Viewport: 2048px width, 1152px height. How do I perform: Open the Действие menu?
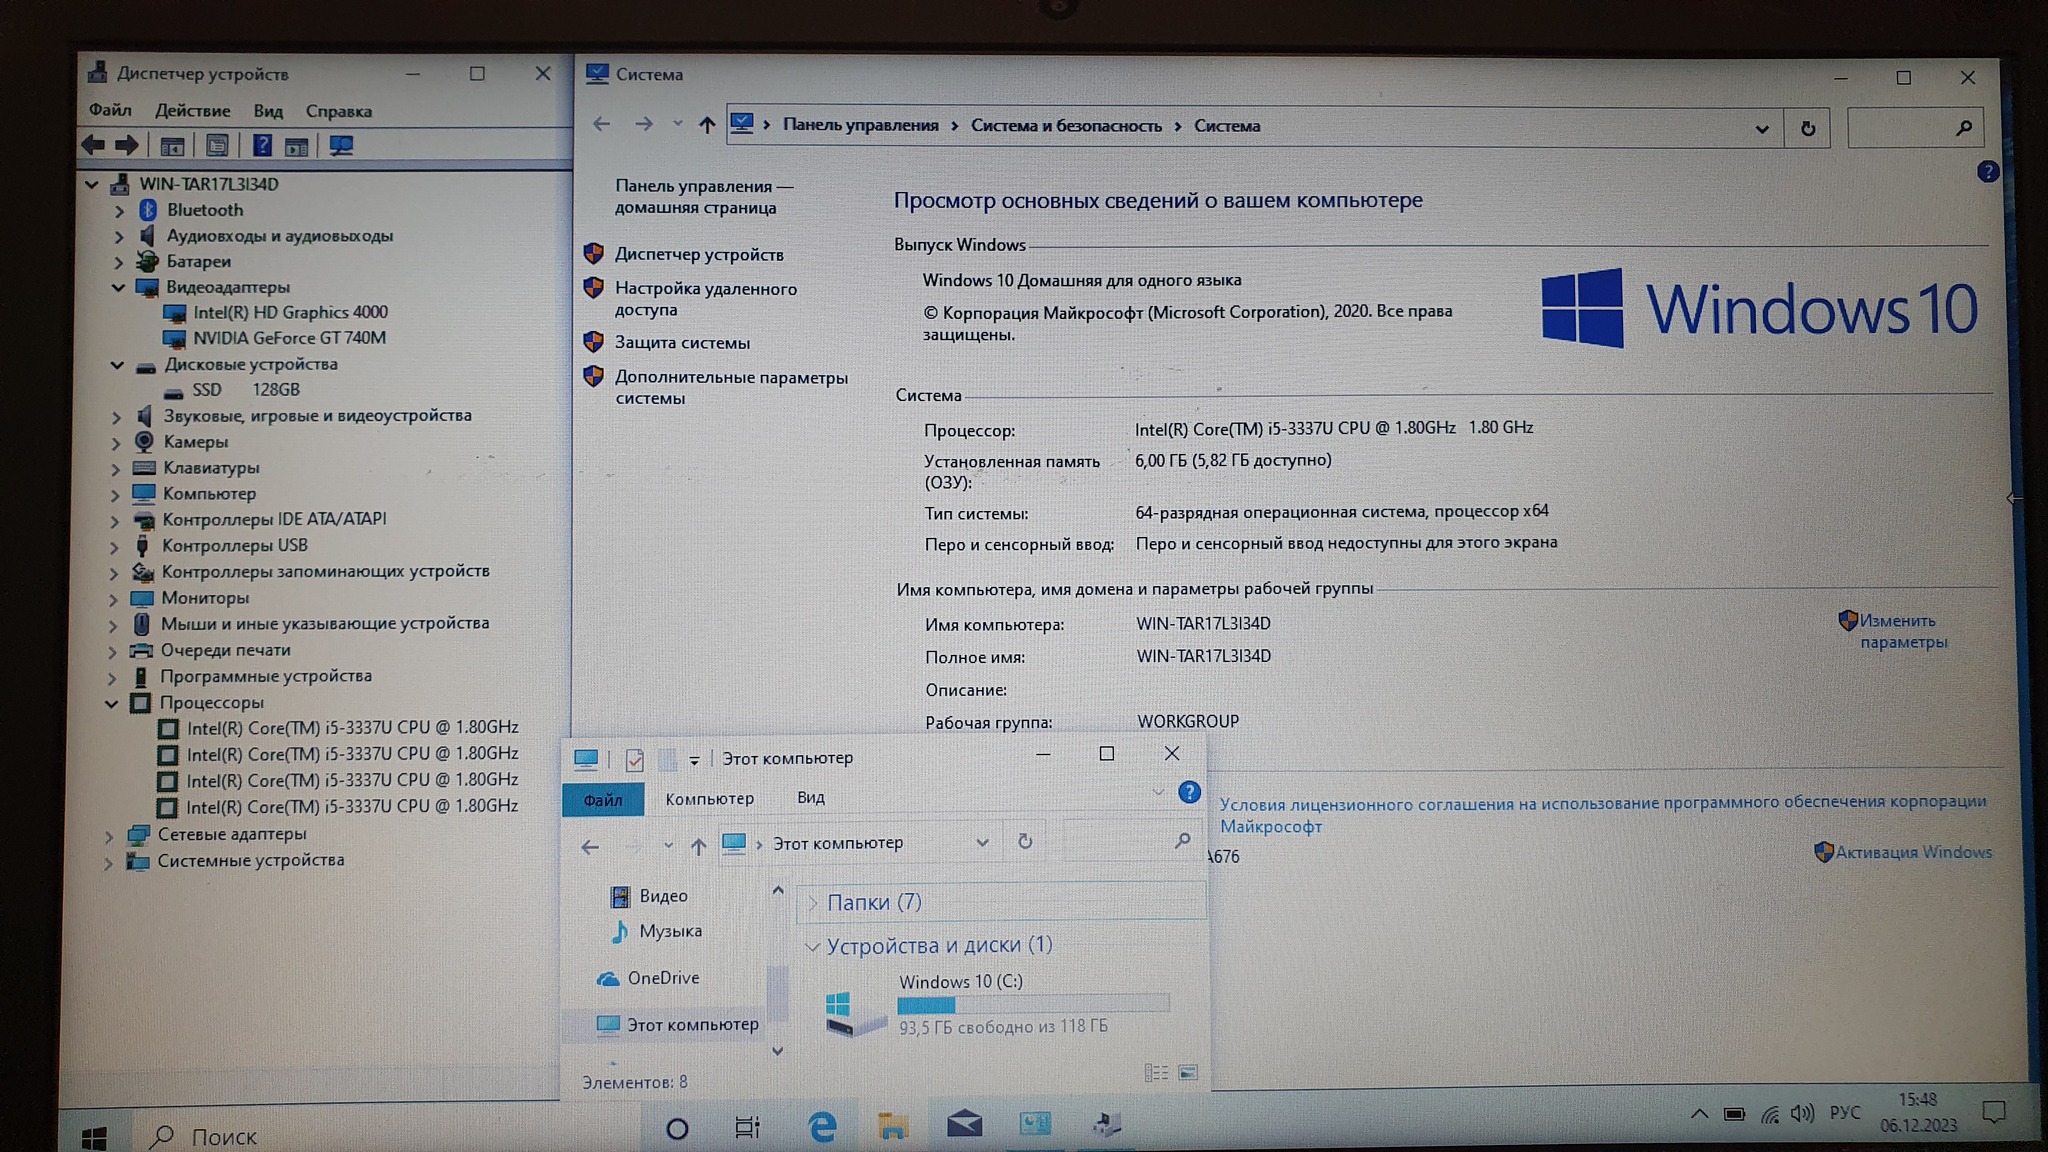[x=192, y=111]
